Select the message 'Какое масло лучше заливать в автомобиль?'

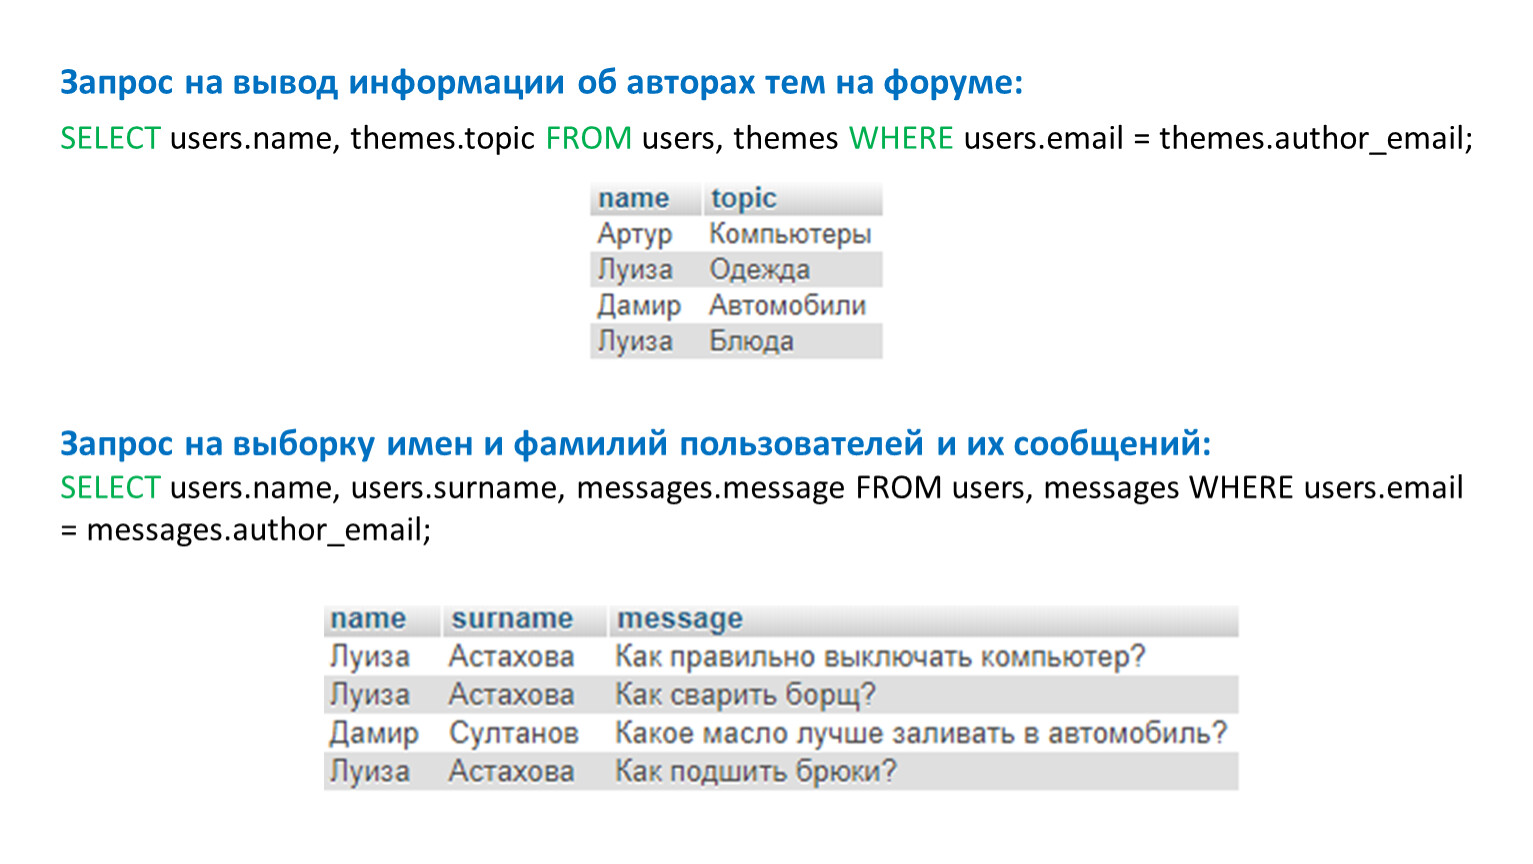coord(921,733)
